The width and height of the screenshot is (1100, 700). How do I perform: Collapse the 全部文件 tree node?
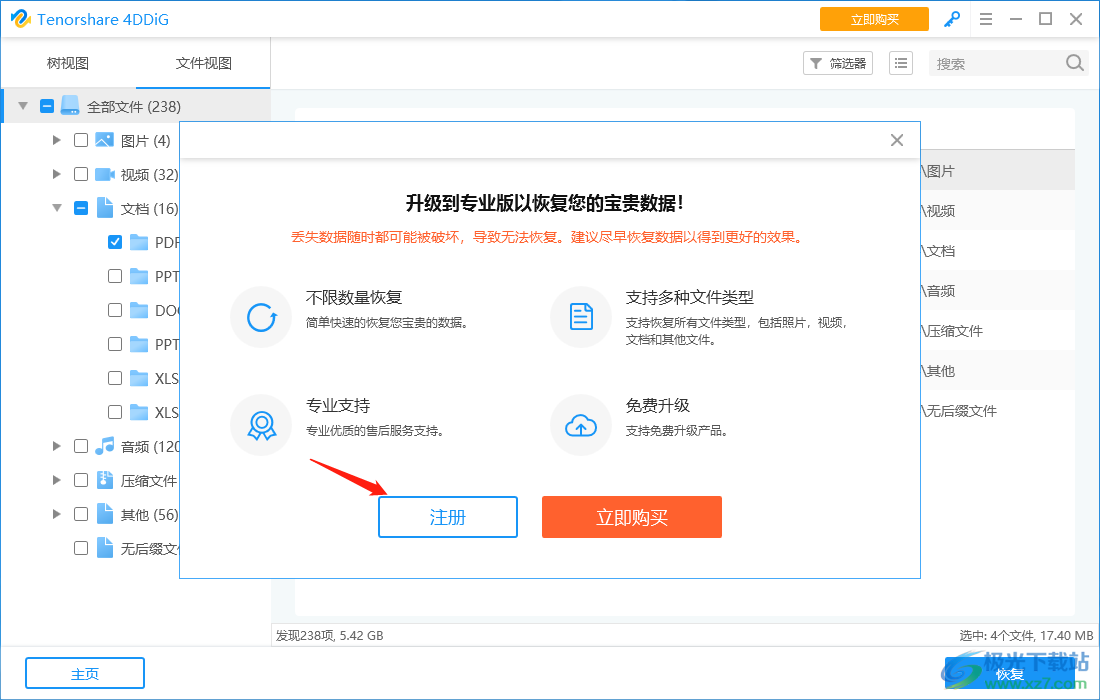23,106
